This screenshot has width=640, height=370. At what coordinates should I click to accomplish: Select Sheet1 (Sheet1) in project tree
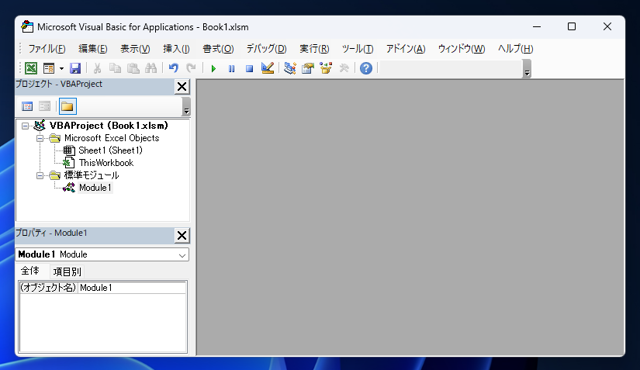point(111,151)
